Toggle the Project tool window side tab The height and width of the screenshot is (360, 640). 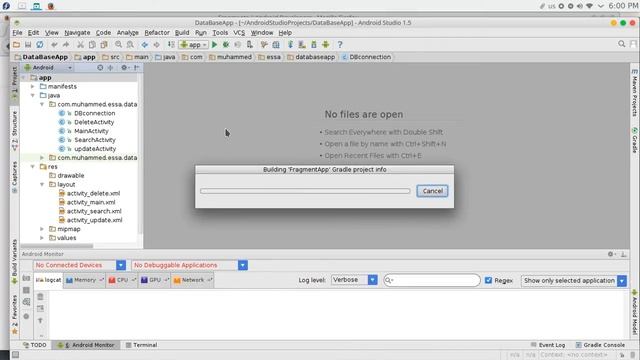[15, 83]
